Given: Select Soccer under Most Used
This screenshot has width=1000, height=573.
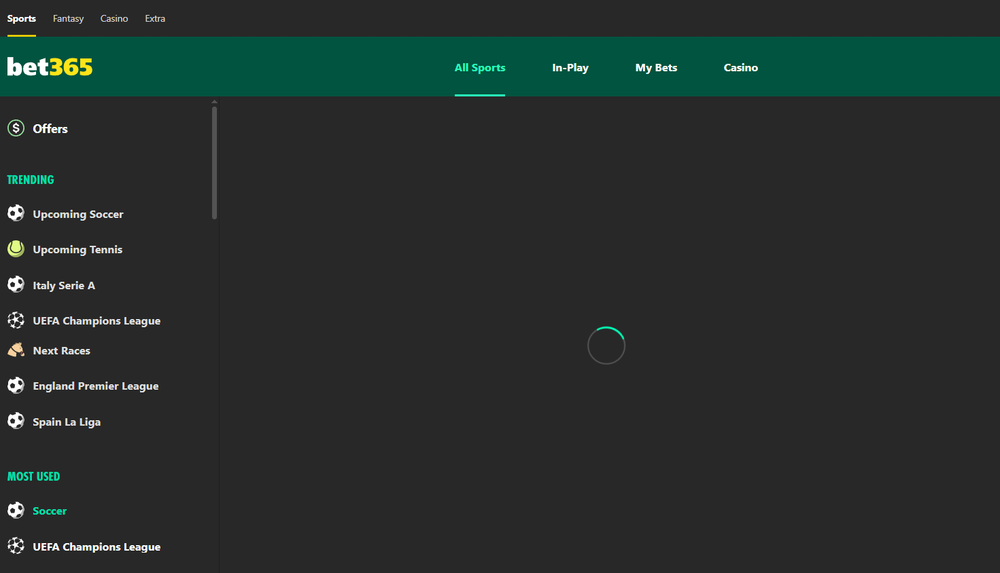Looking at the screenshot, I should click(x=50, y=511).
